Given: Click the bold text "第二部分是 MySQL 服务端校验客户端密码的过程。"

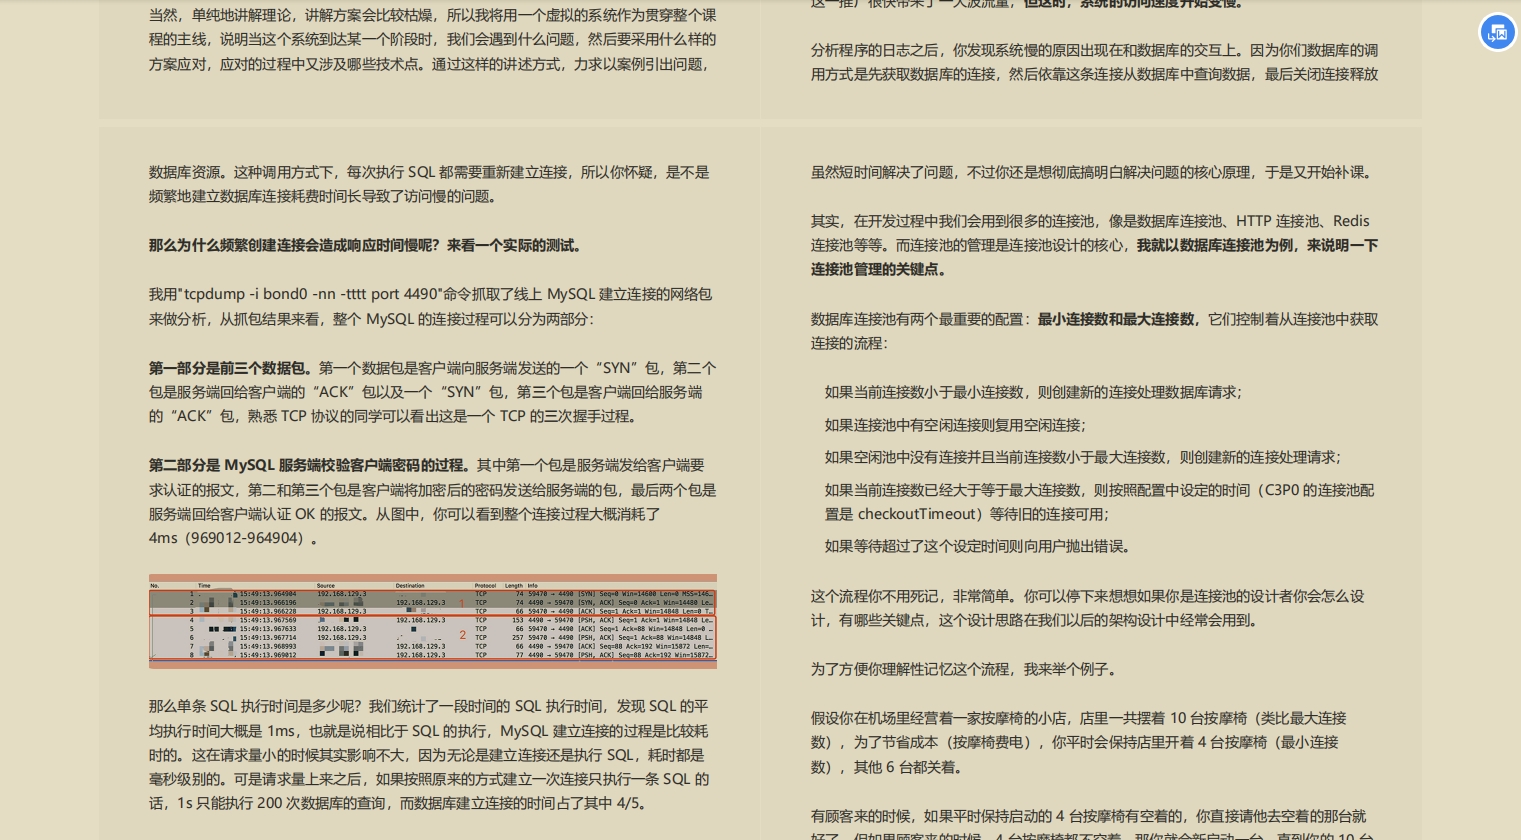Looking at the screenshot, I should (x=313, y=465).
